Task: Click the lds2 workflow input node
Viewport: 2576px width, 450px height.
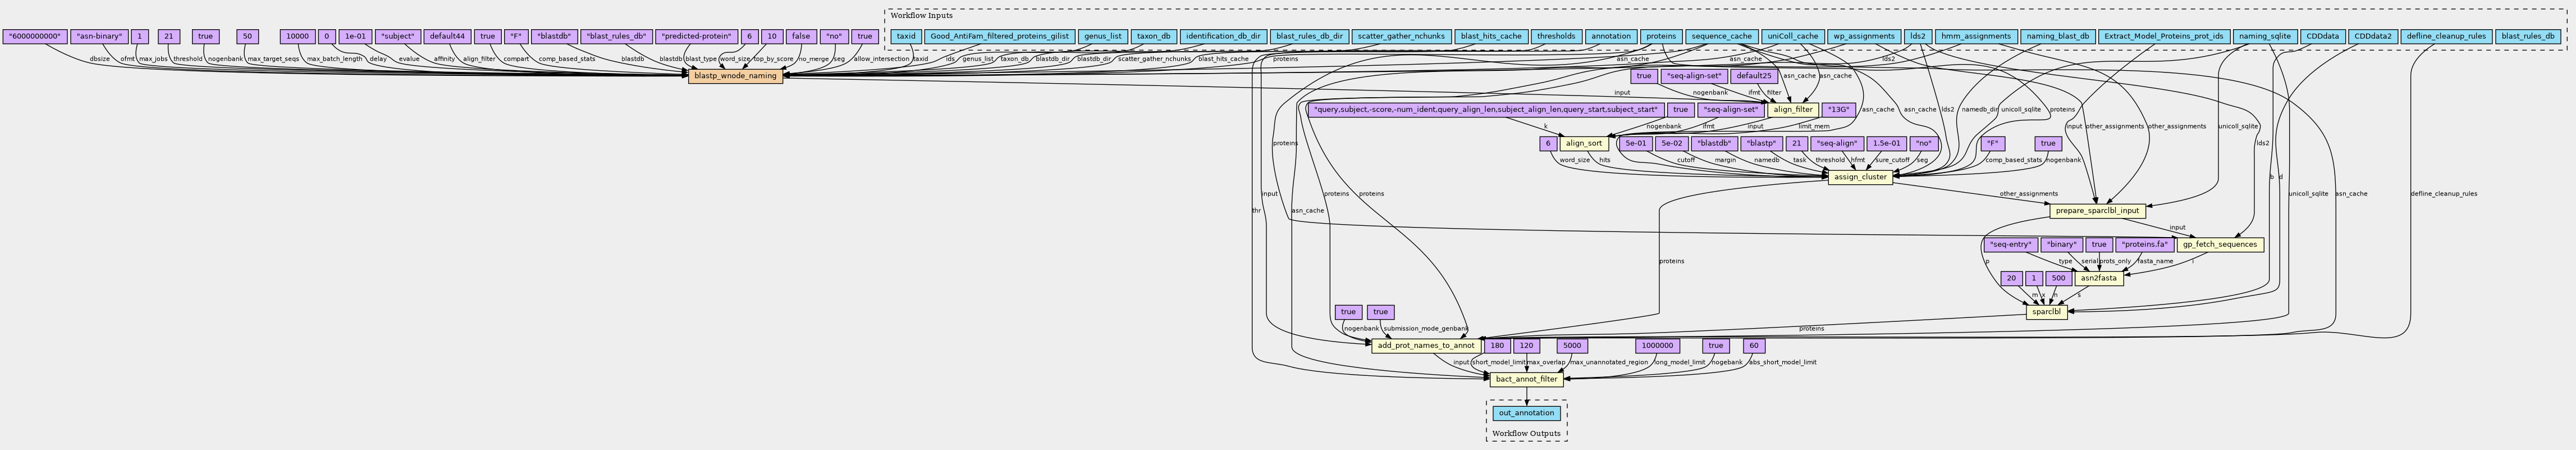Action: (1917, 36)
